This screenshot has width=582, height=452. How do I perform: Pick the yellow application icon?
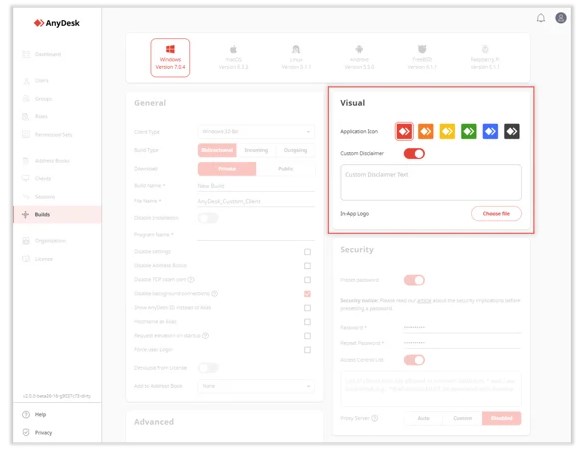pyautogui.click(x=447, y=131)
